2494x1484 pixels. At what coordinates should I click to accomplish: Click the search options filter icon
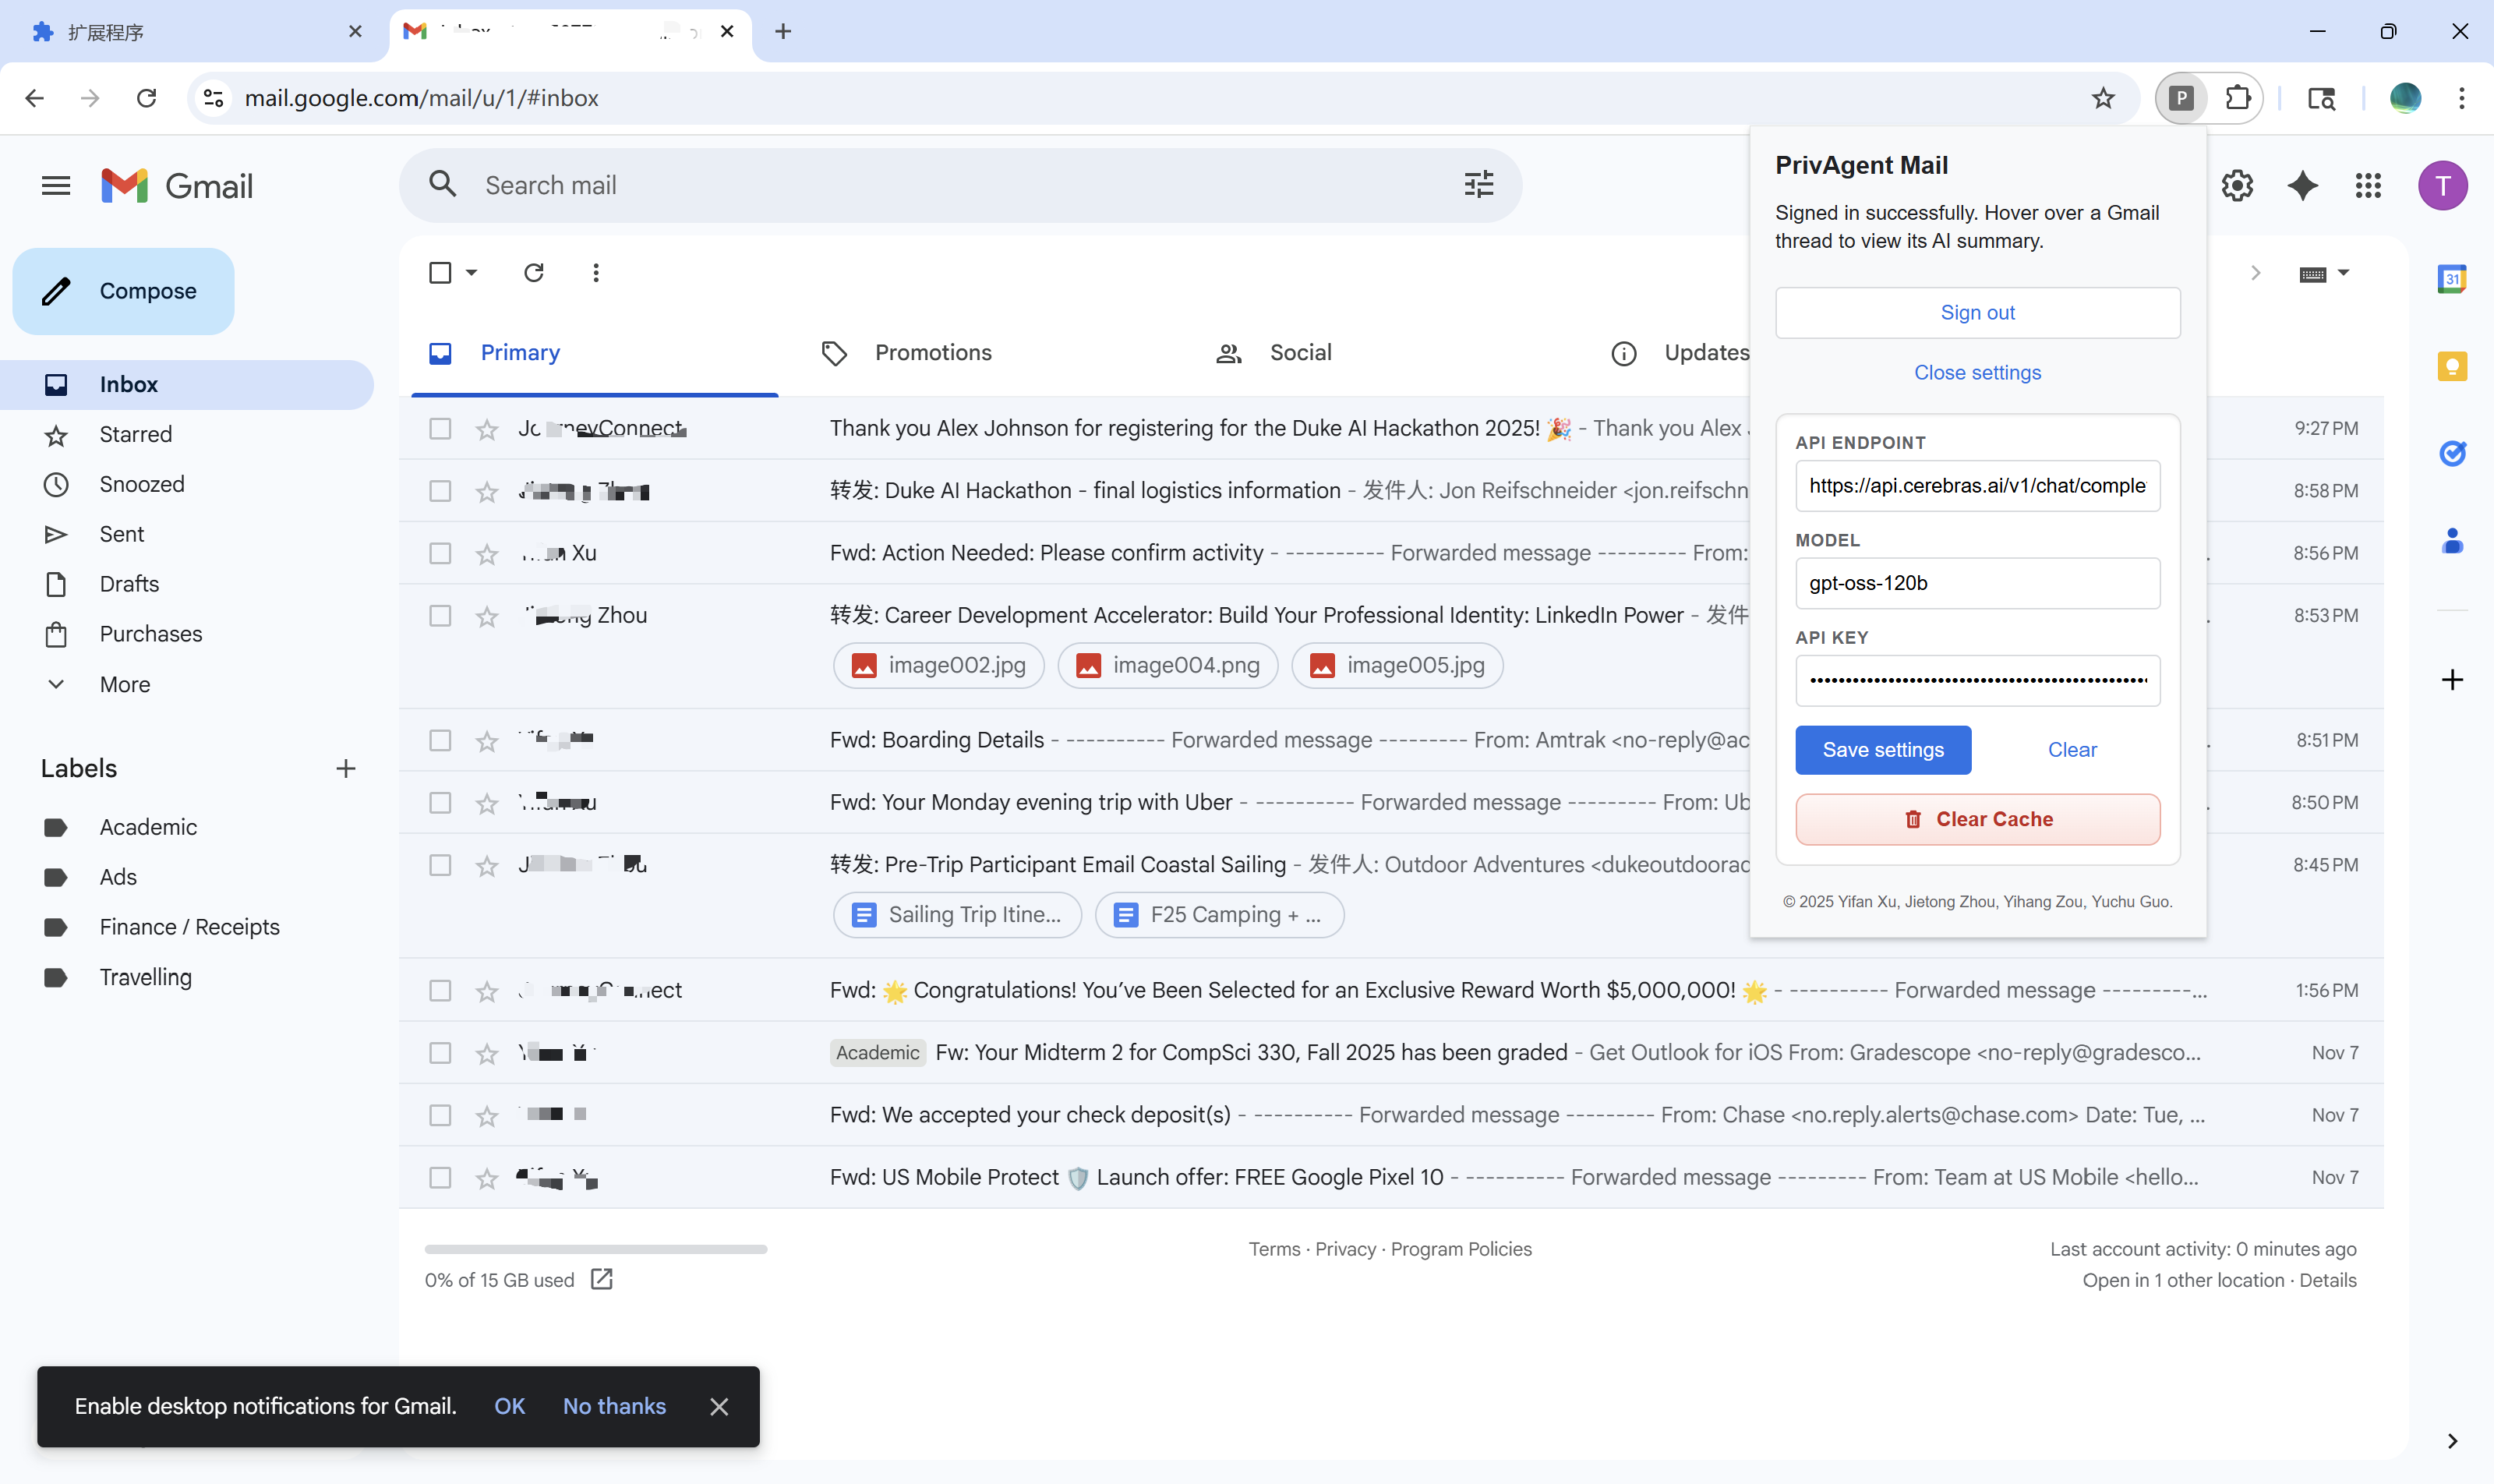click(1478, 185)
